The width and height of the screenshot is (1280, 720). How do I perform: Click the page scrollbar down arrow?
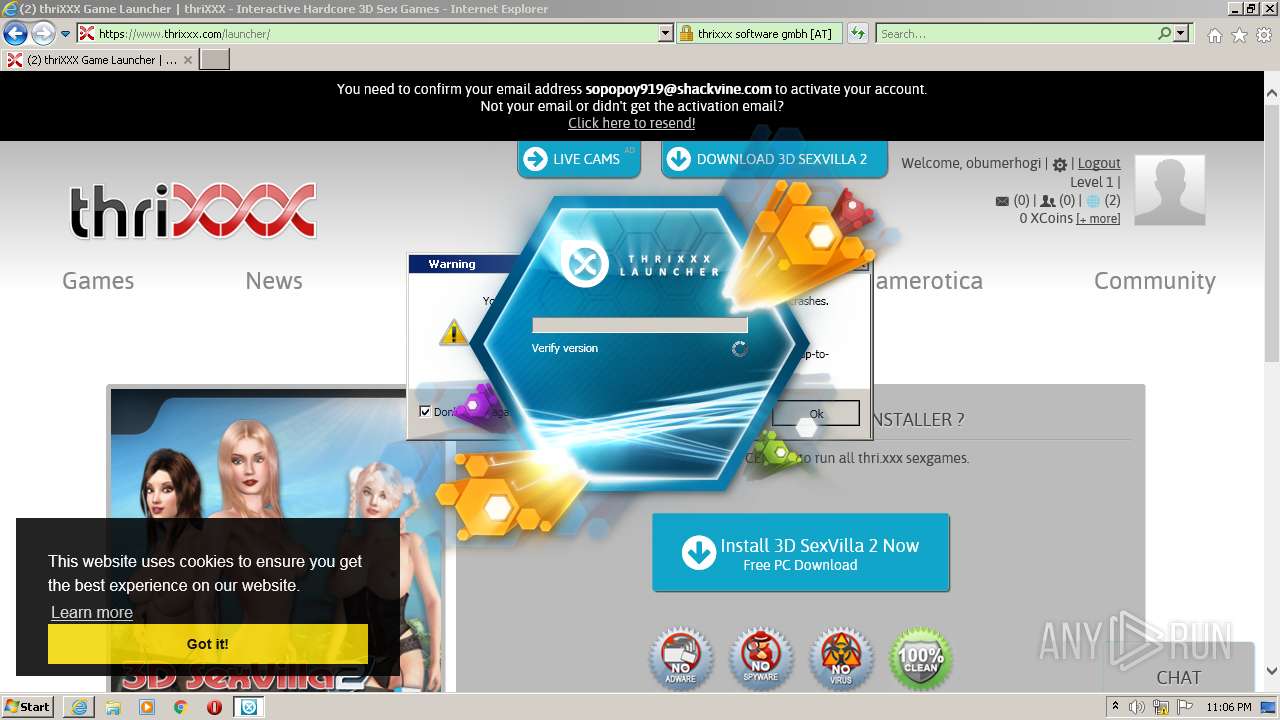[1271, 671]
